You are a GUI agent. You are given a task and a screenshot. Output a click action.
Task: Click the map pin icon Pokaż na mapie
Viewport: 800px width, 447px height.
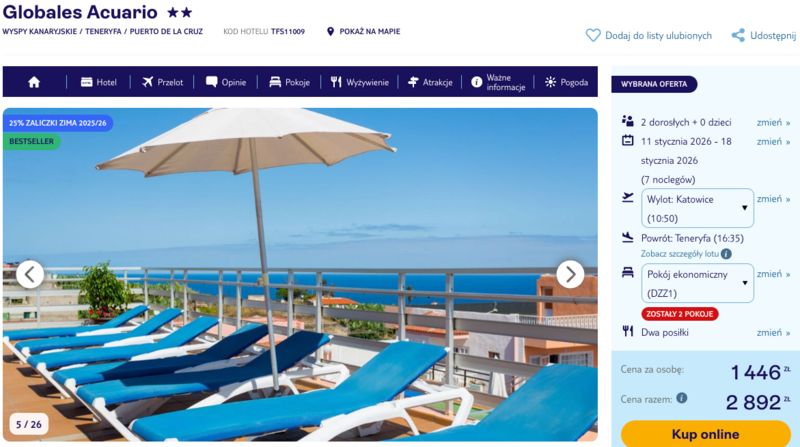(x=330, y=32)
